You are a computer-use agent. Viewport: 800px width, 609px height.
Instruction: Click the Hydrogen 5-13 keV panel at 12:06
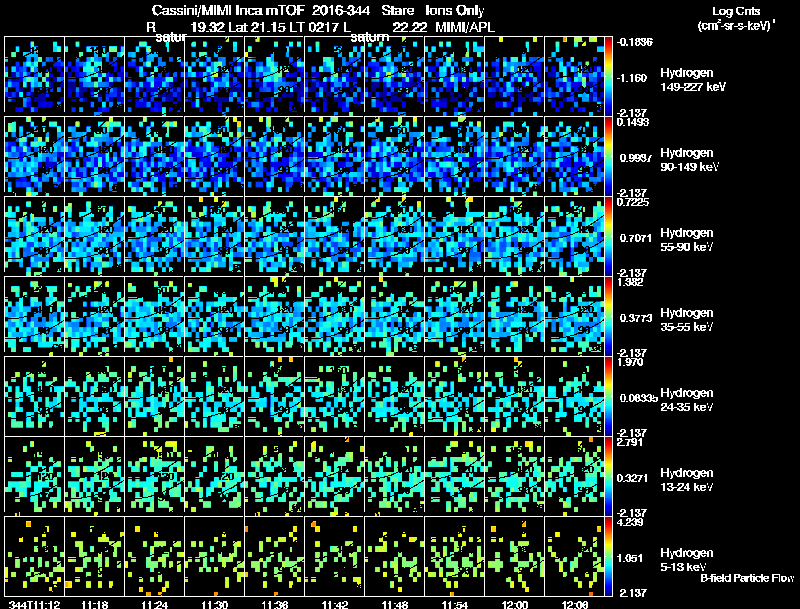(574, 556)
